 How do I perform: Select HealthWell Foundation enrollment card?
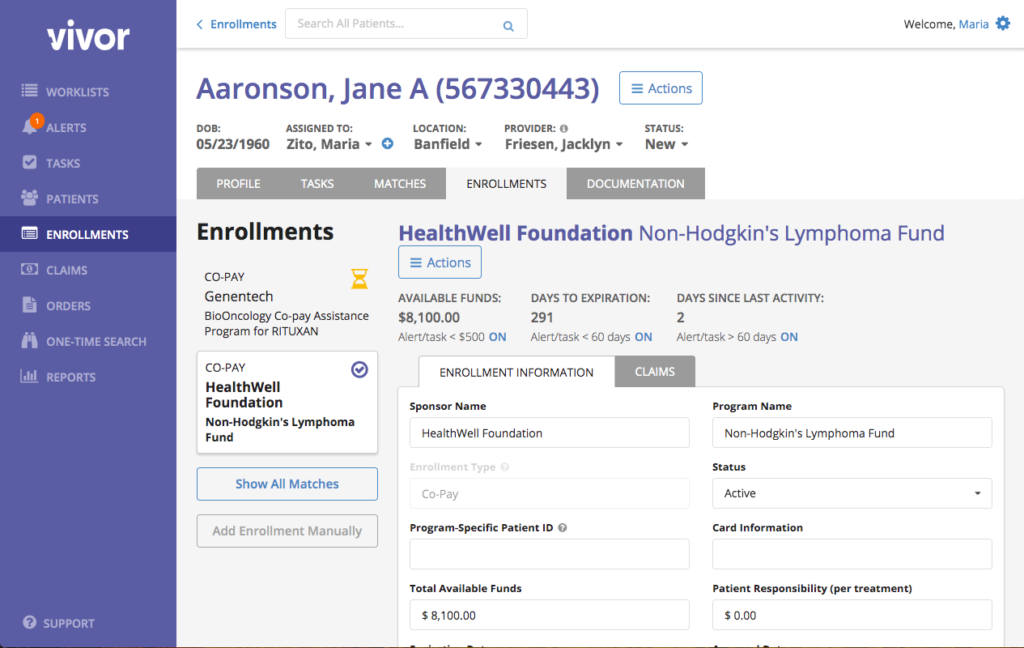click(x=287, y=402)
